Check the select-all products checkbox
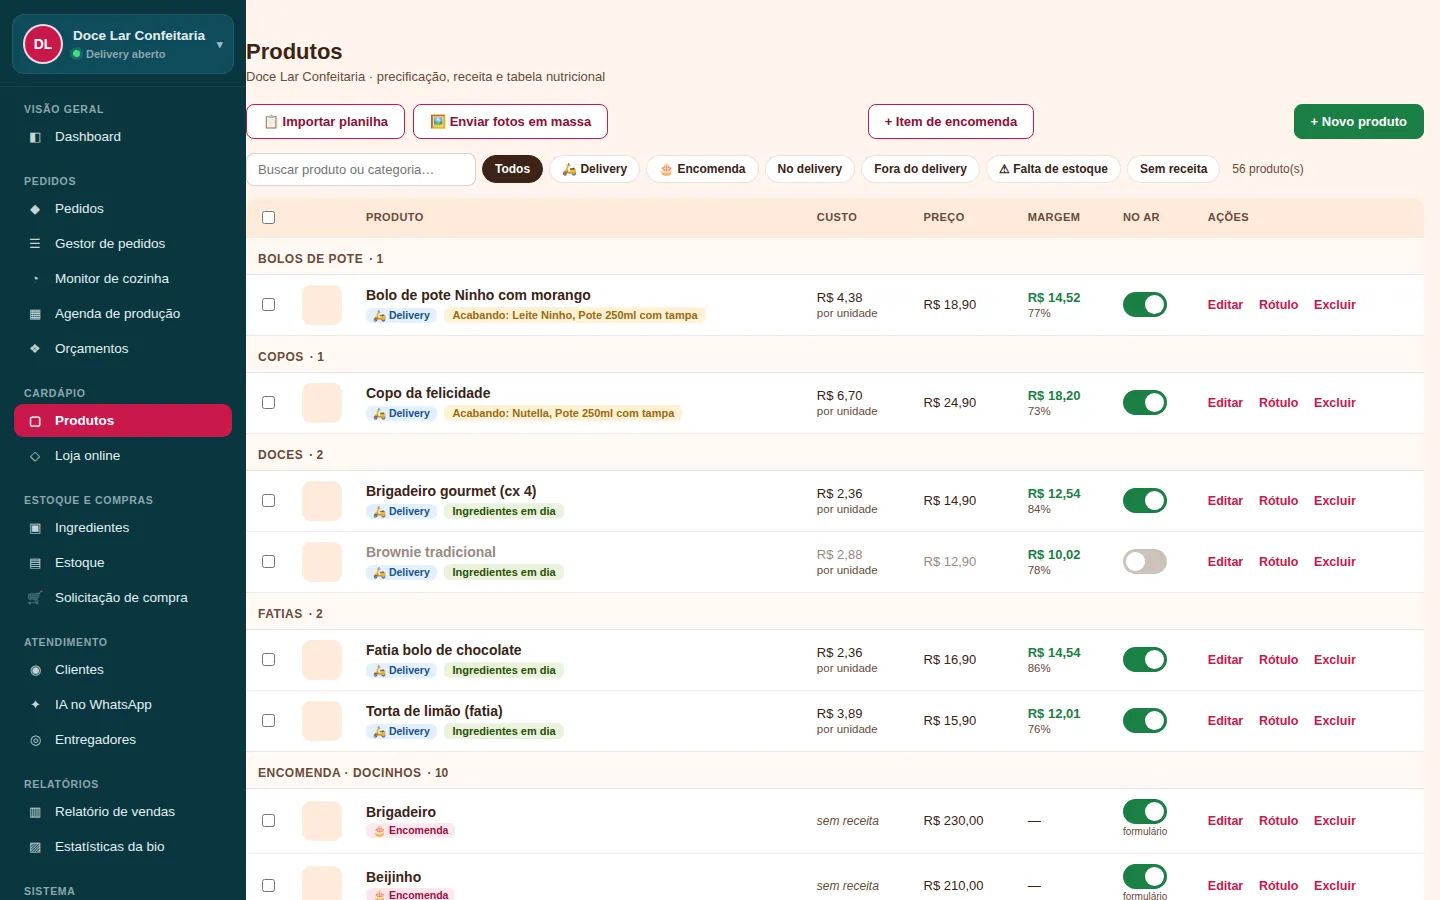Image resolution: width=1440 pixels, height=900 pixels. point(268,217)
